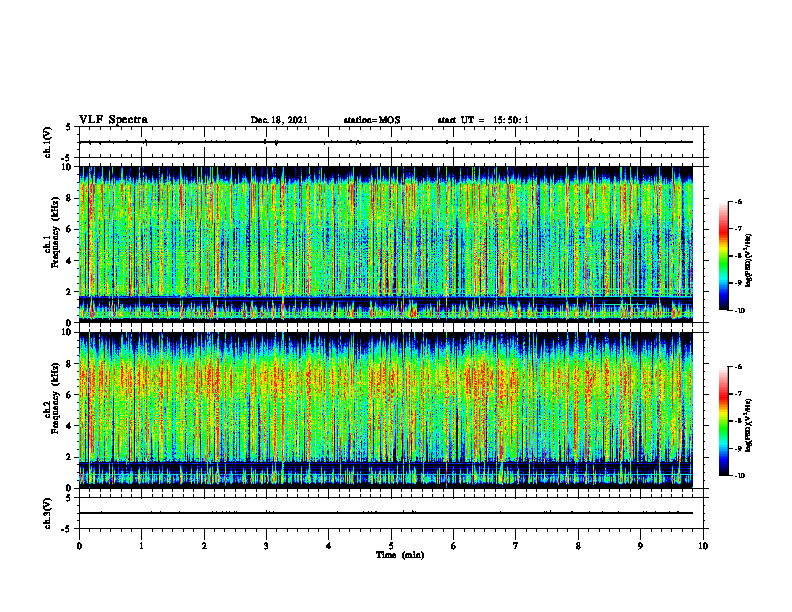792x612 pixels.
Task: Select the date text "Dec. 18, 2021"
Action: point(279,120)
